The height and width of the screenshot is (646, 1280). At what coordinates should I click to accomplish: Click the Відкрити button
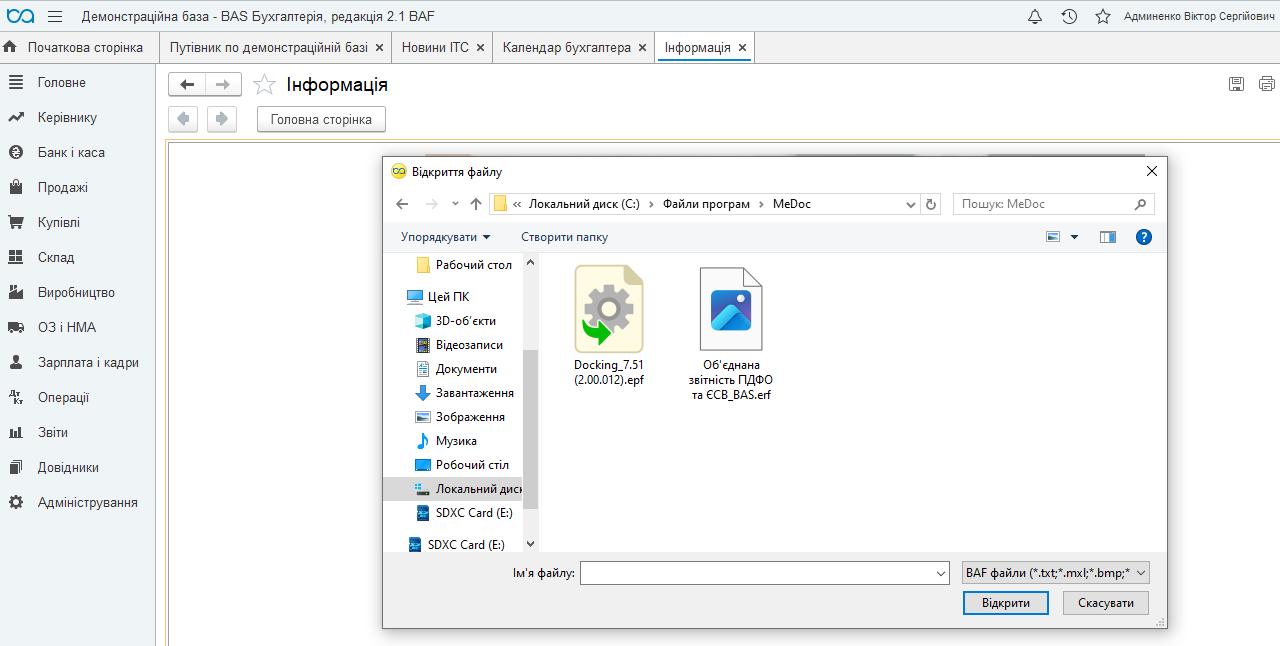1005,603
